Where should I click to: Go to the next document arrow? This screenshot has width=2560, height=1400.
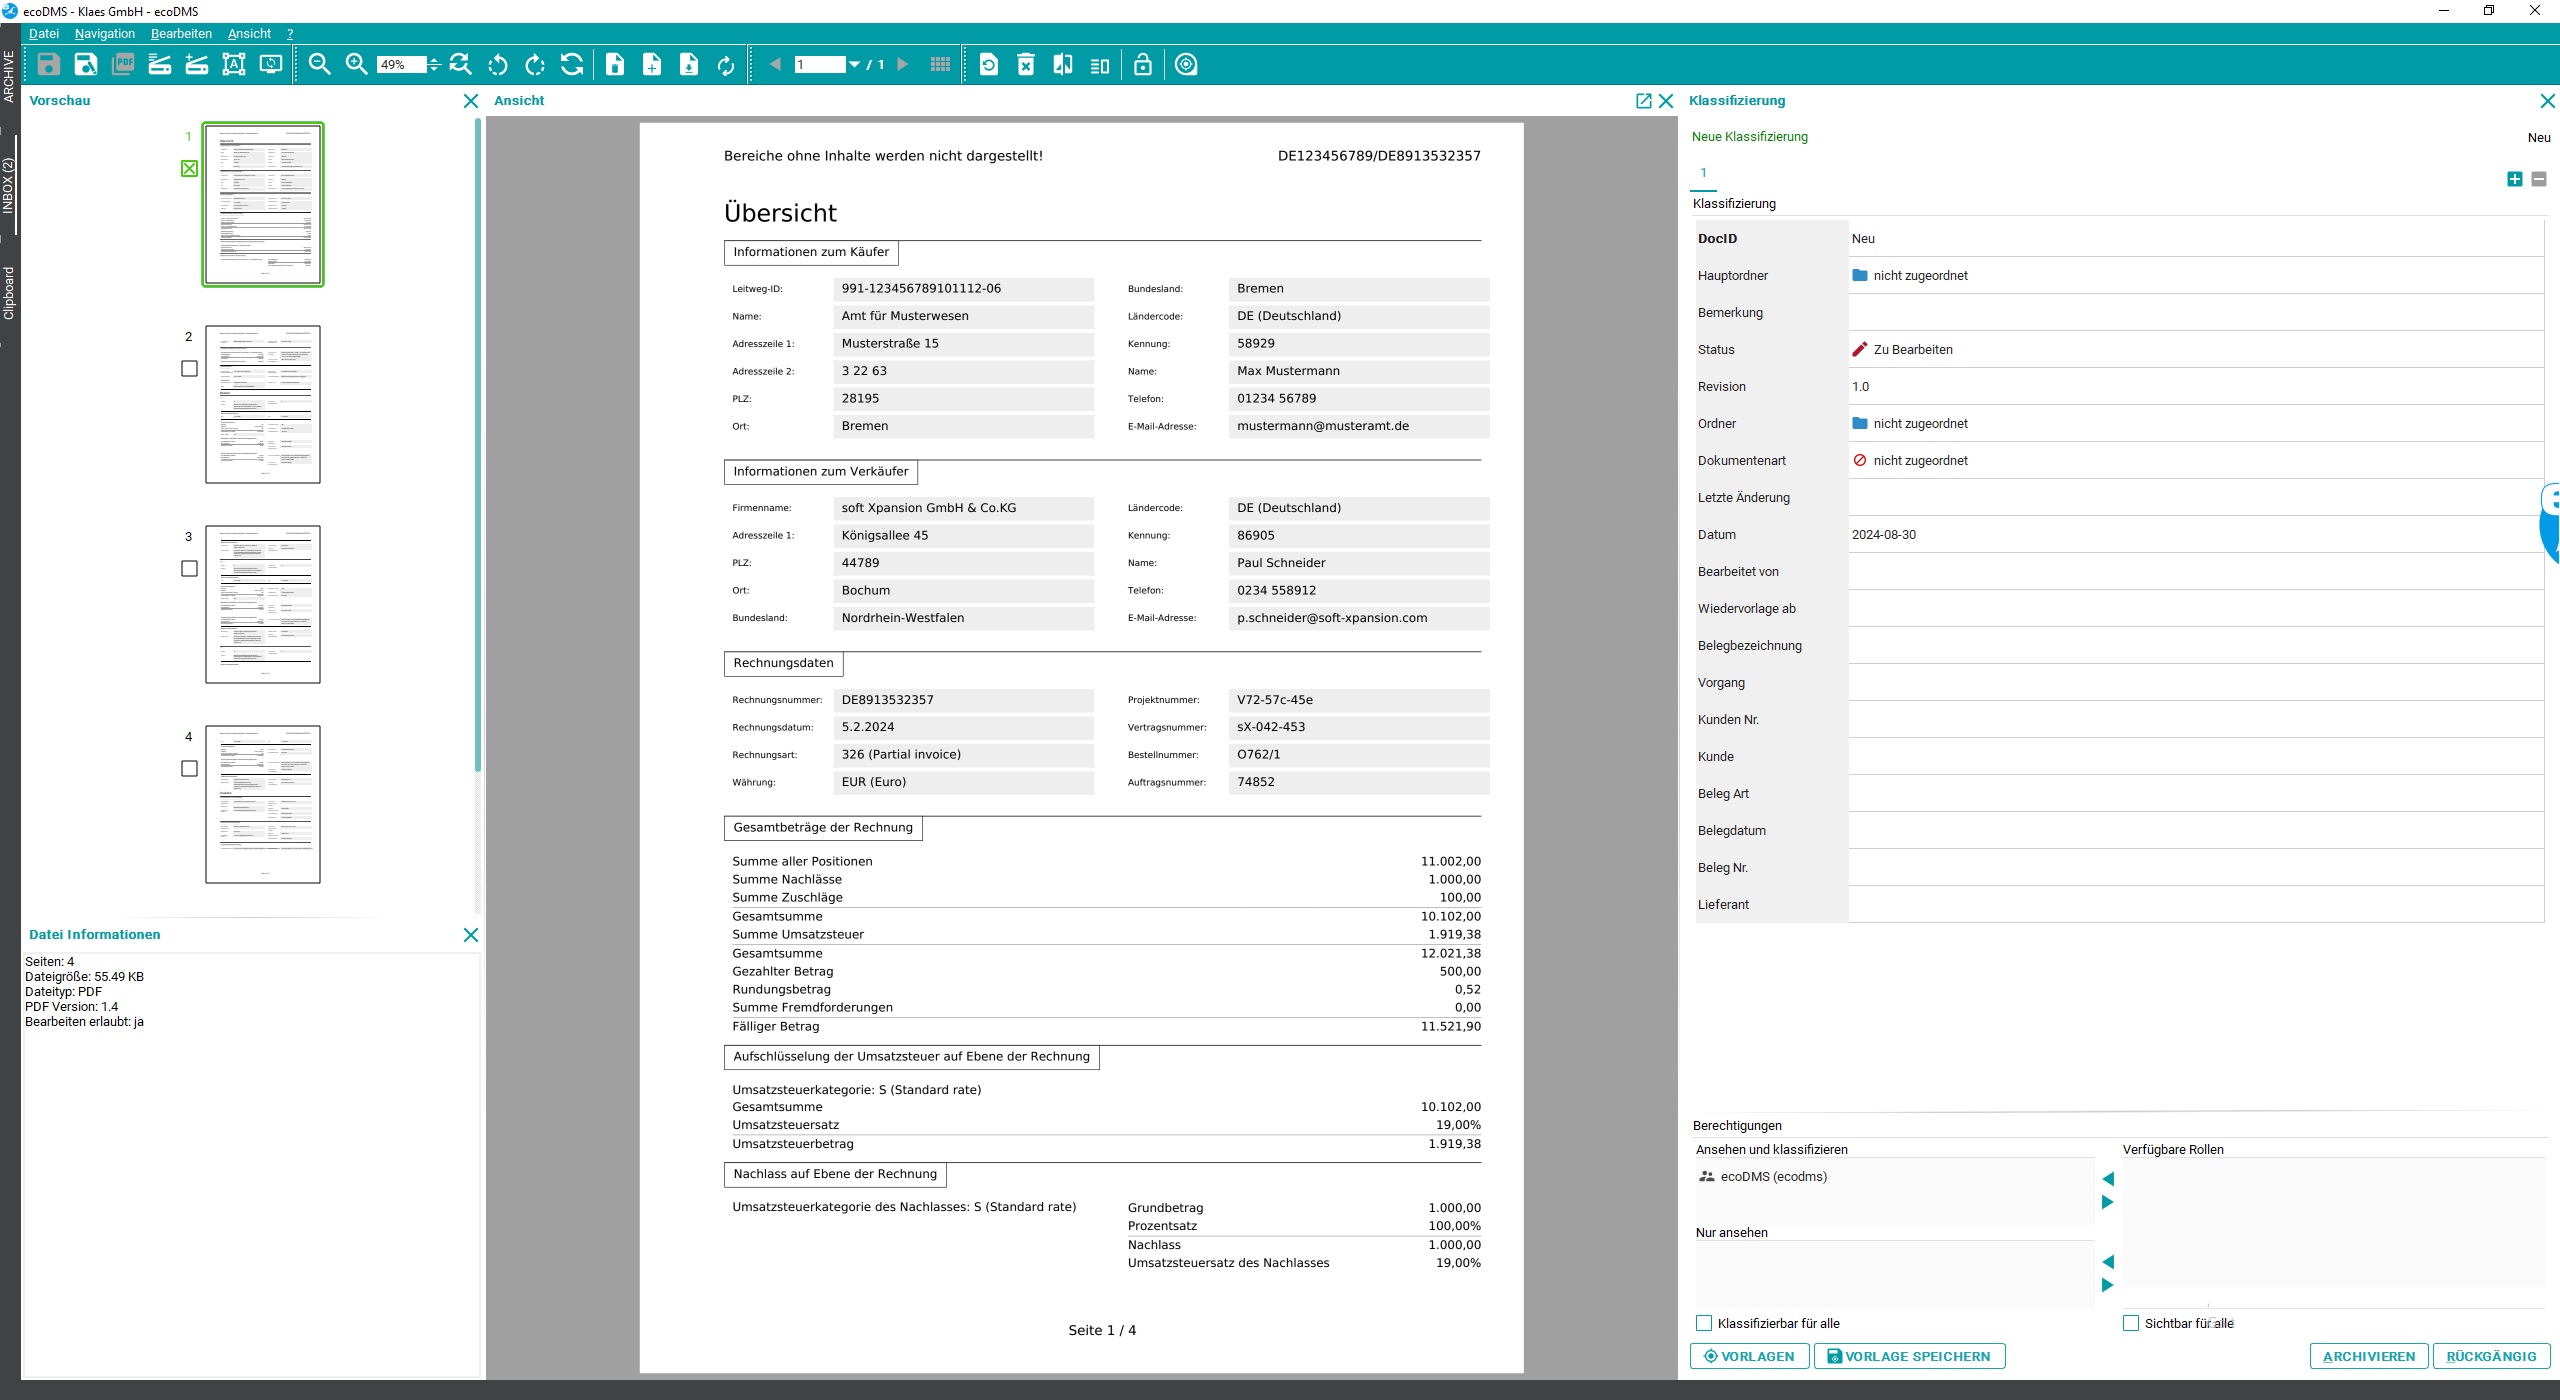click(903, 65)
